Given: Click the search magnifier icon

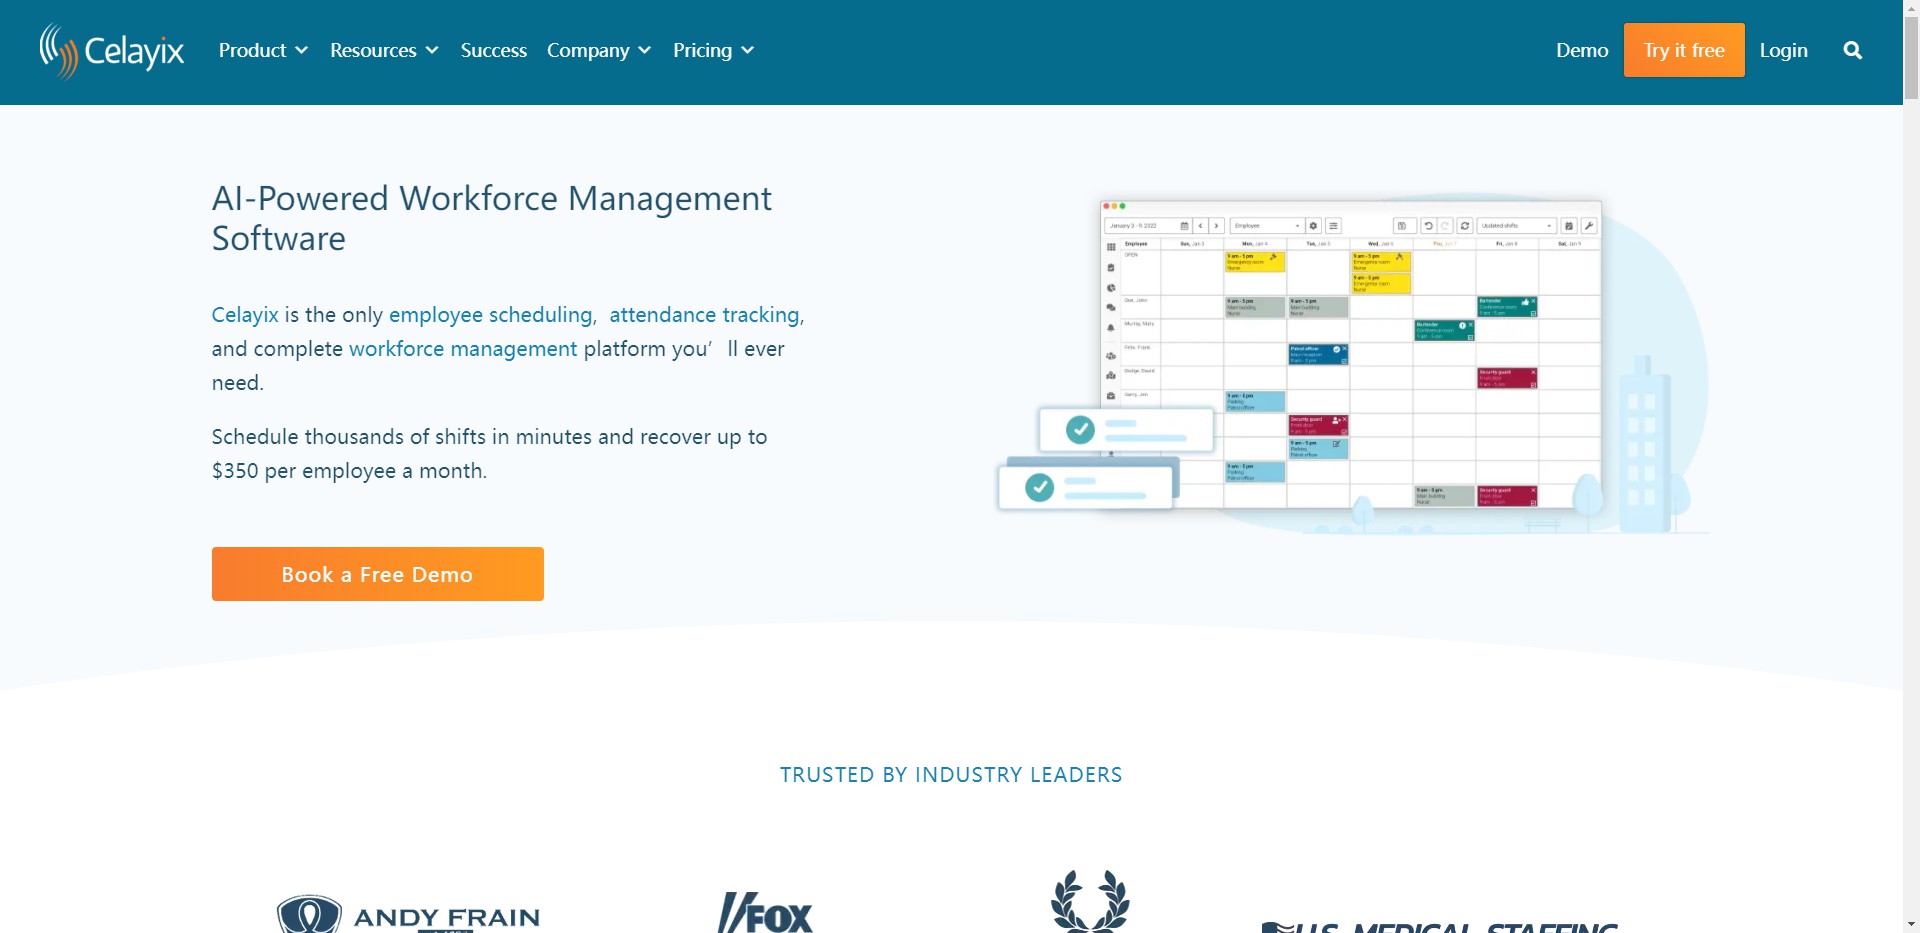Looking at the screenshot, I should pos(1852,50).
